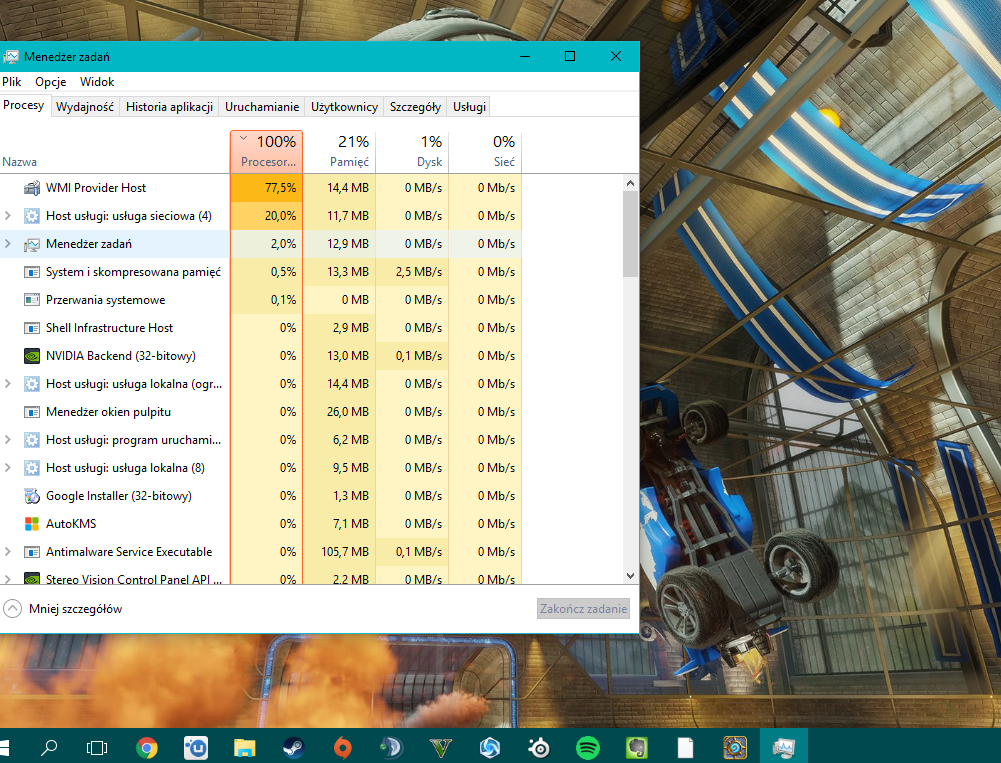
Task: Click the WMI Provider Host process icon
Action: click(x=31, y=188)
